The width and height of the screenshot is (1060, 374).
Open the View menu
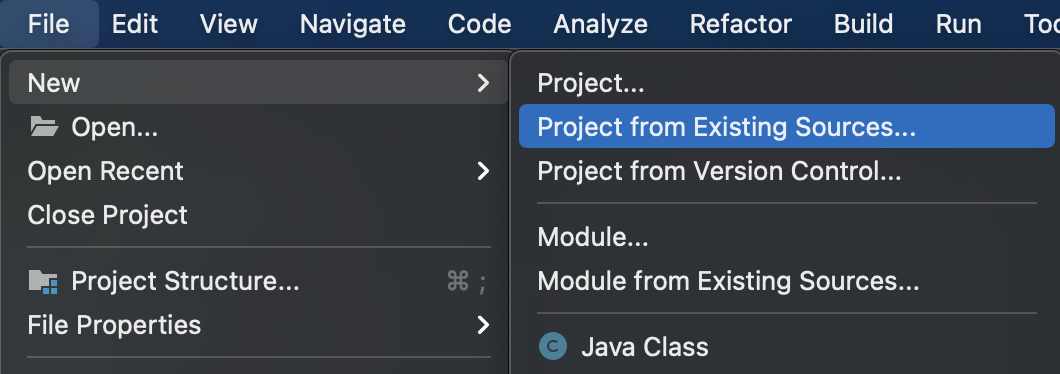coord(228,24)
